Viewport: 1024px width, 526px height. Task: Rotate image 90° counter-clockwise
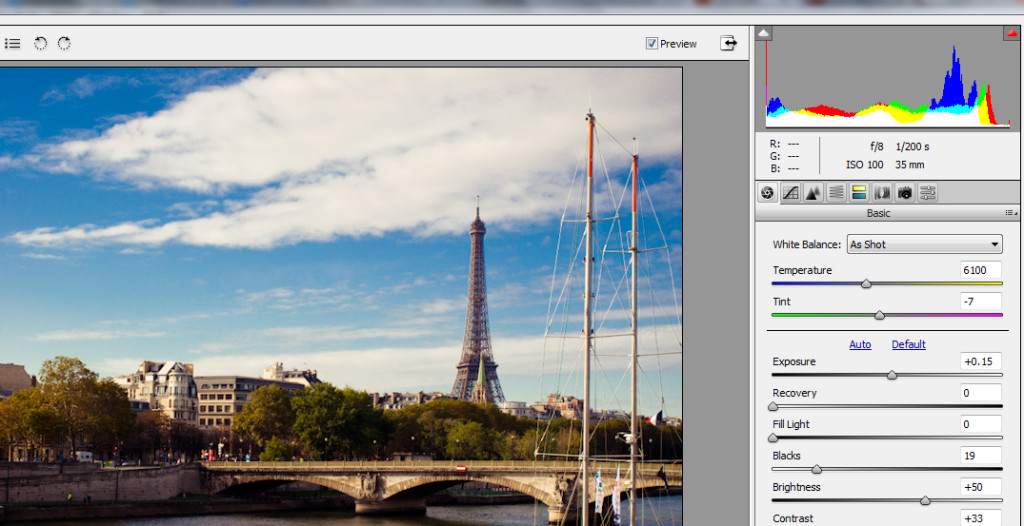[x=40, y=44]
